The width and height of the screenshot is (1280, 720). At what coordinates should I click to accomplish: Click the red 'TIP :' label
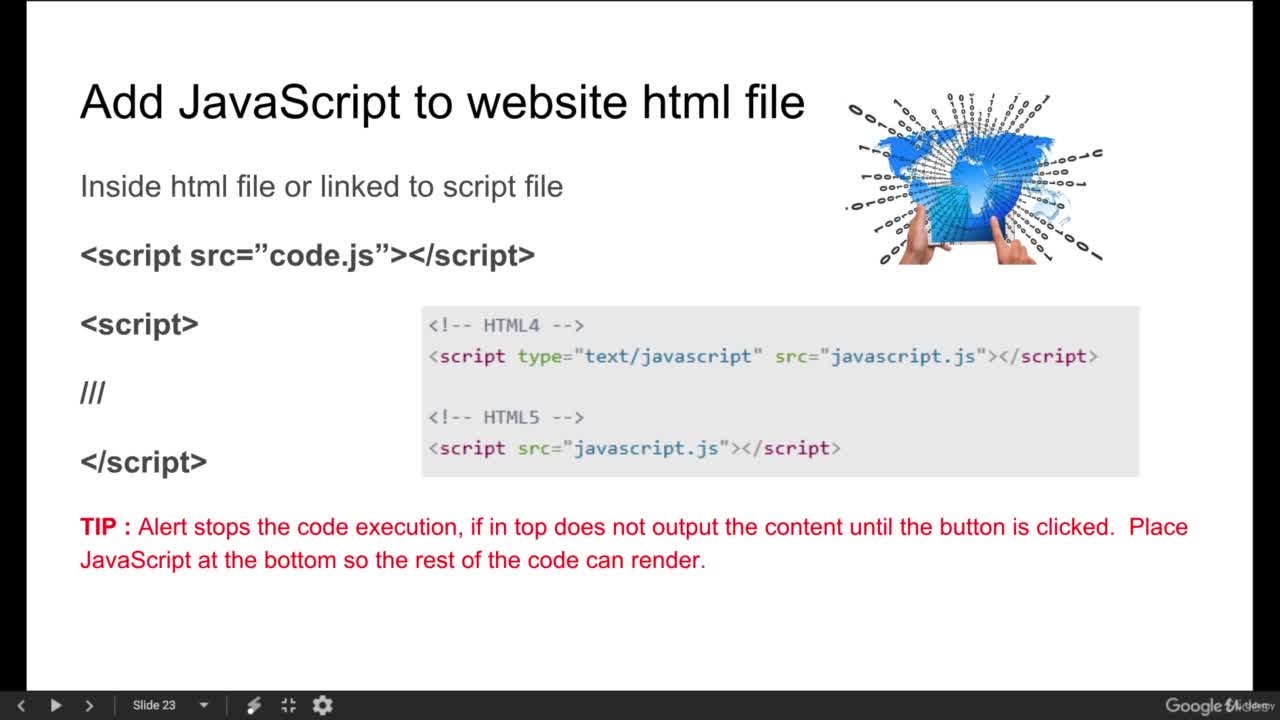tap(105, 527)
